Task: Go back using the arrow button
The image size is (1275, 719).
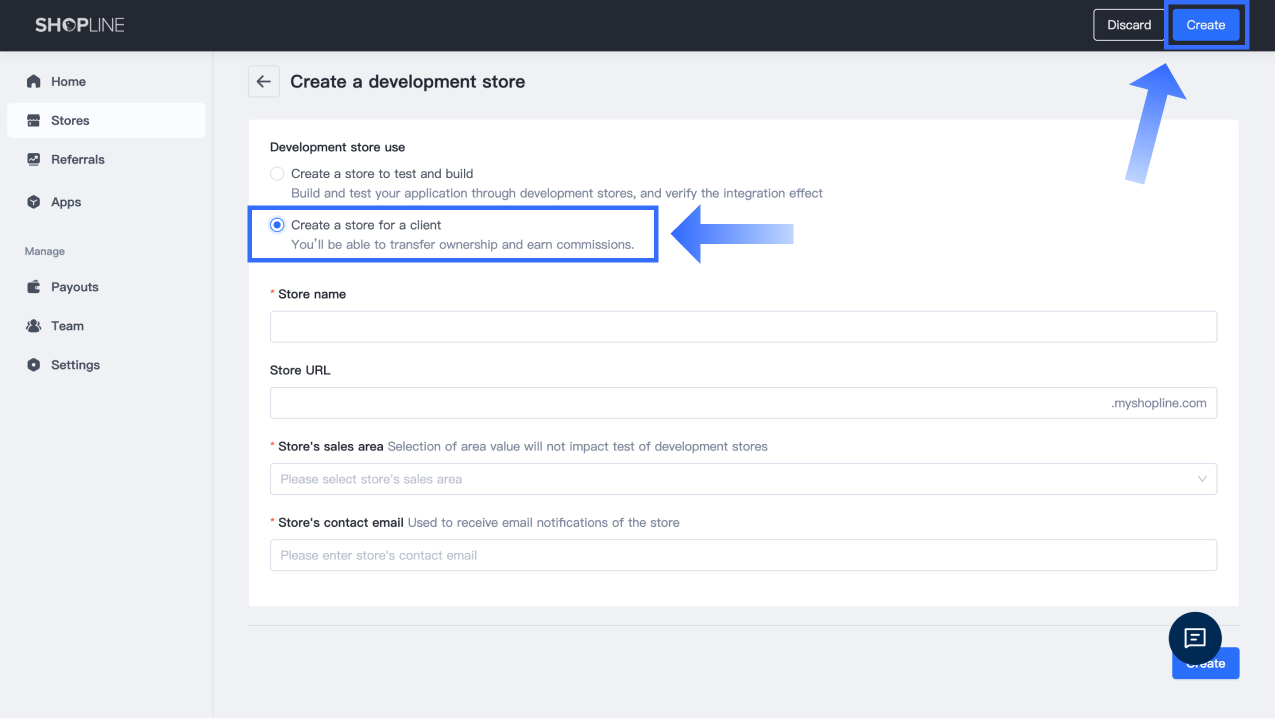Action: pyautogui.click(x=264, y=82)
